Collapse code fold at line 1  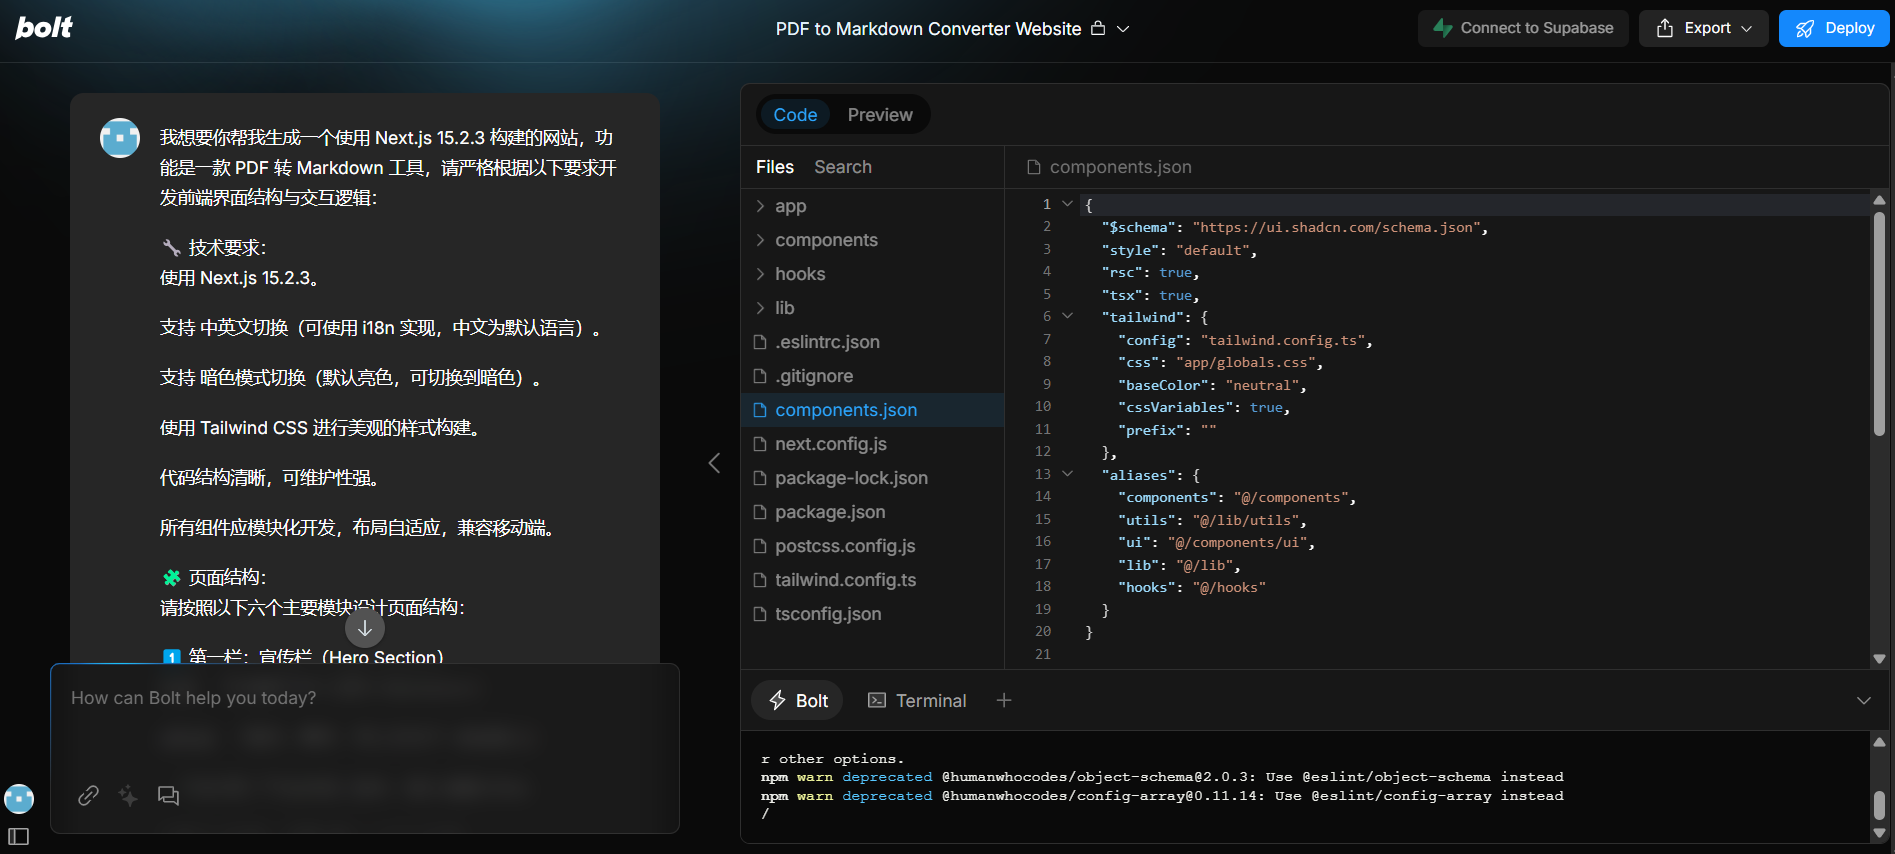click(x=1067, y=204)
